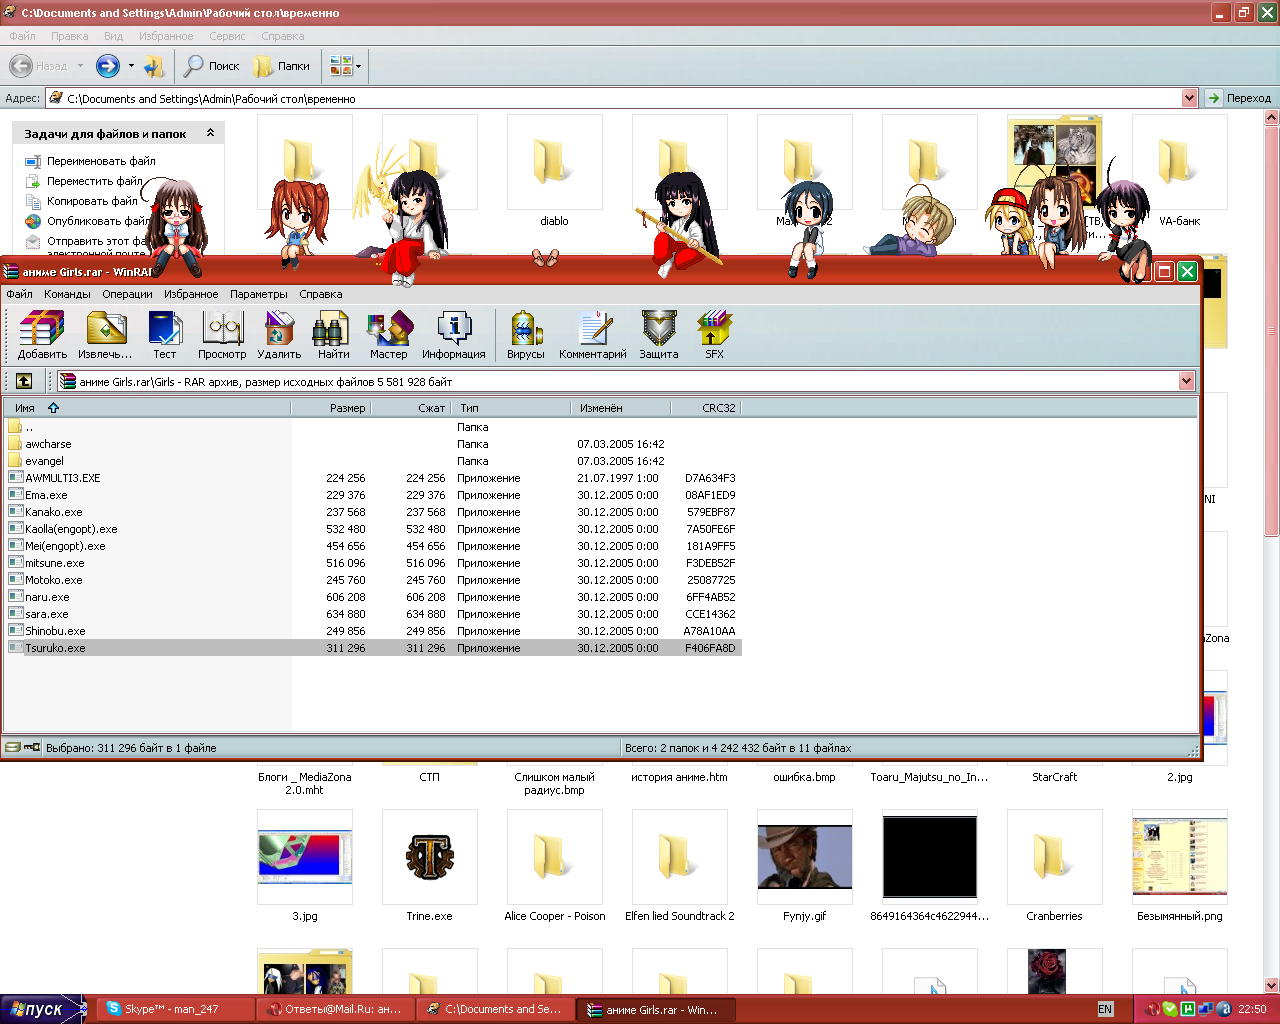The image size is (1280, 1024).
Task: Click the Переход (Go) button
Action: coord(1238,98)
